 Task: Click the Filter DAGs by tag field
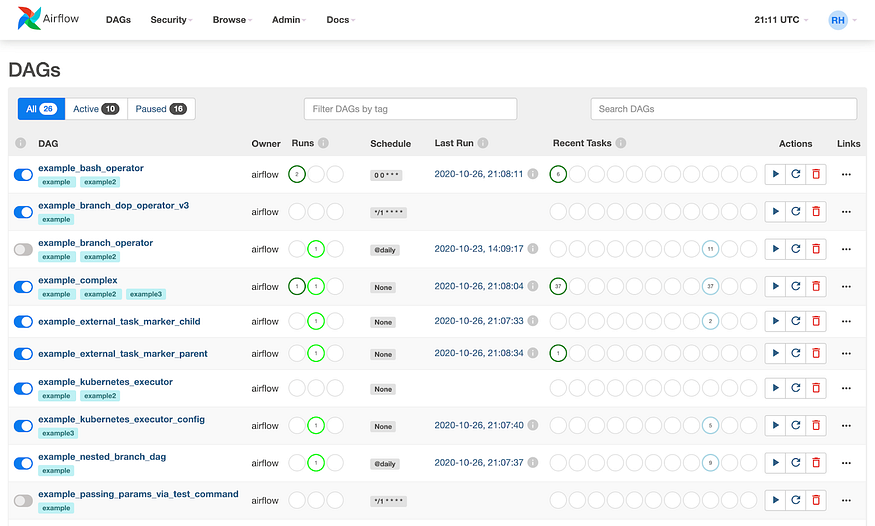click(x=410, y=109)
